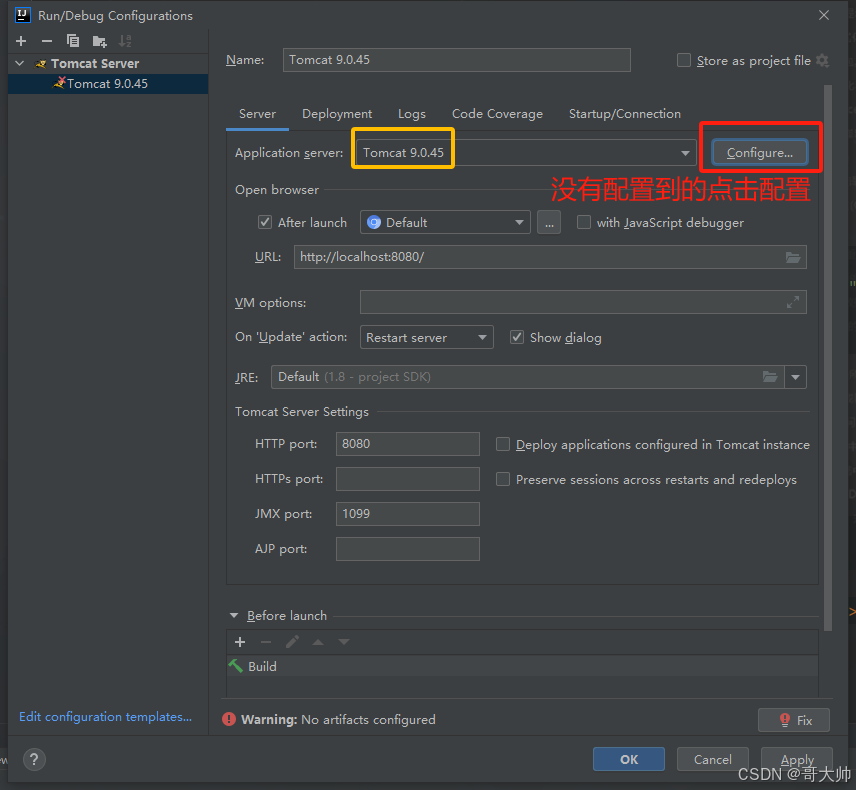Create new configuration folder icon

coord(99,41)
